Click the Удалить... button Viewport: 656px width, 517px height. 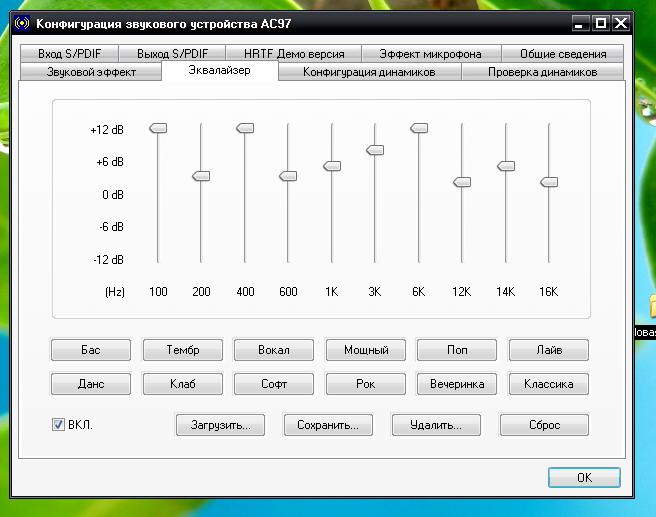[436, 425]
